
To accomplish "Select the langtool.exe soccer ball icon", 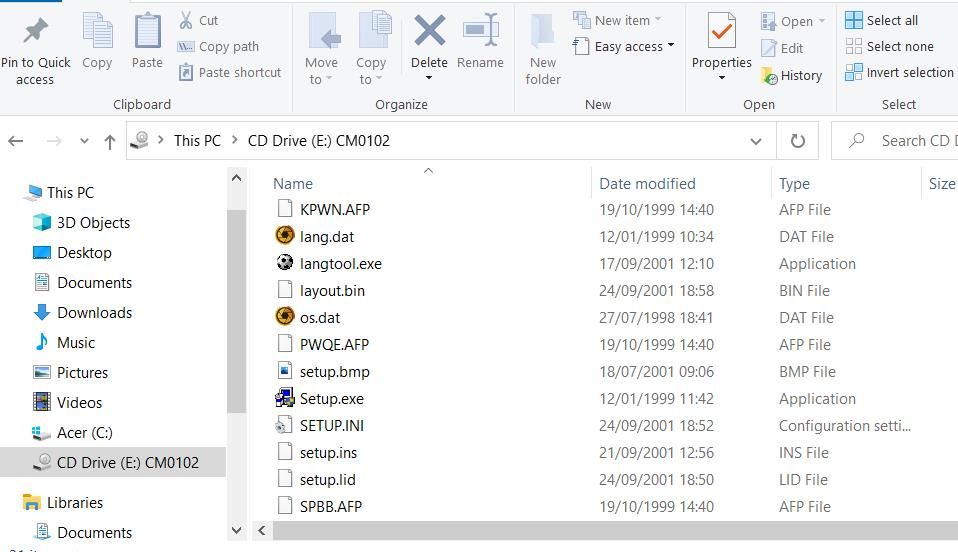I will [285, 262].
